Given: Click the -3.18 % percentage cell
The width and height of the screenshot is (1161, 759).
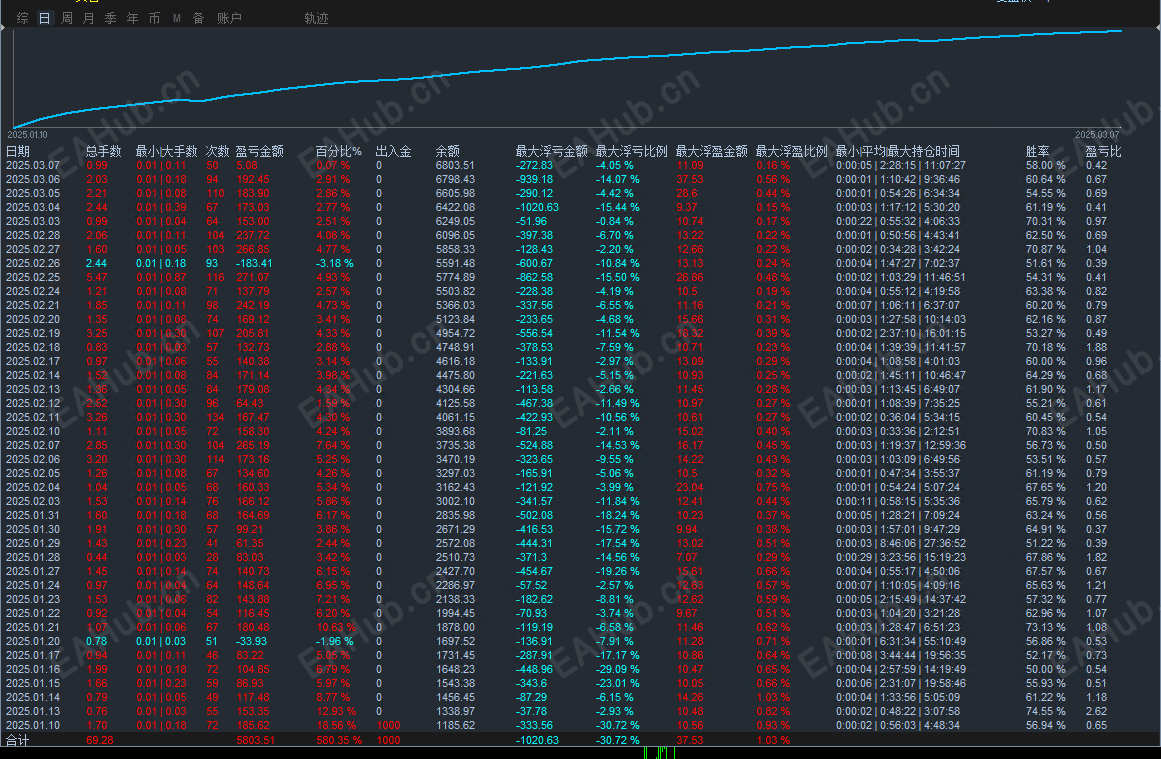Looking at the screenshot, I should 335,264.
